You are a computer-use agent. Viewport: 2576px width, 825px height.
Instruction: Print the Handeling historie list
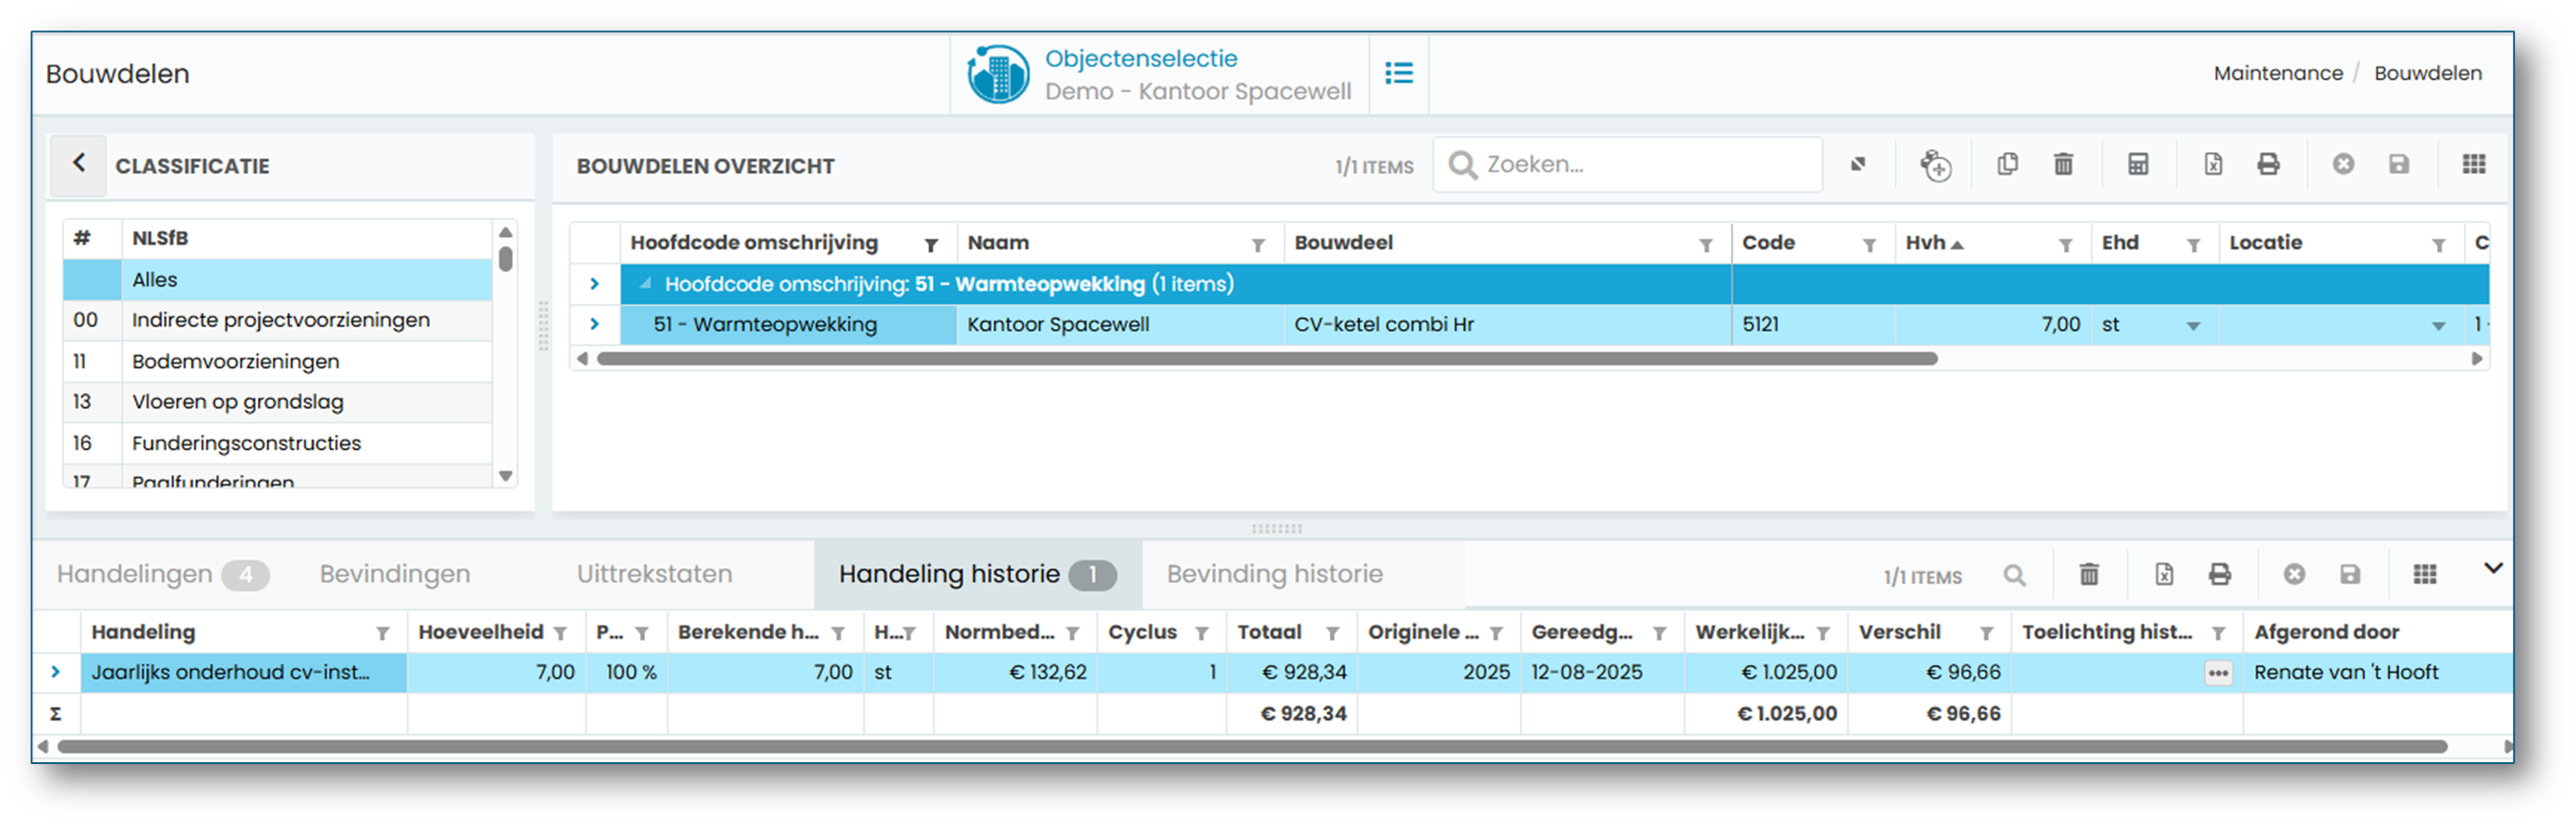tap(2220, 574)
